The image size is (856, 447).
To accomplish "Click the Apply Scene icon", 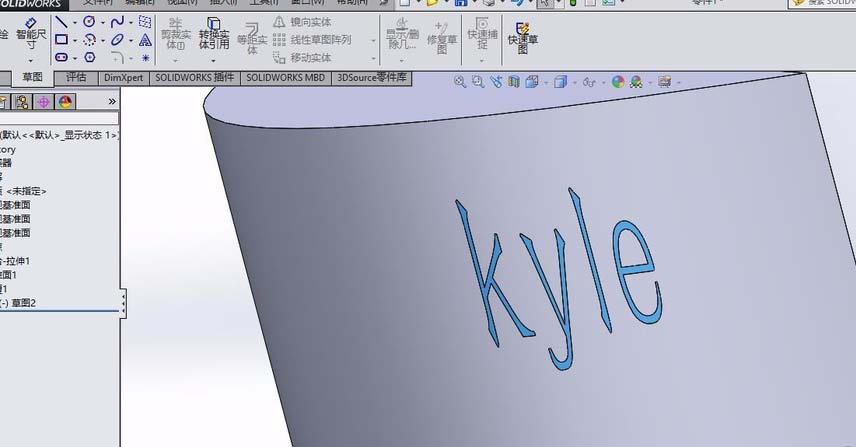I will point(636,82).
